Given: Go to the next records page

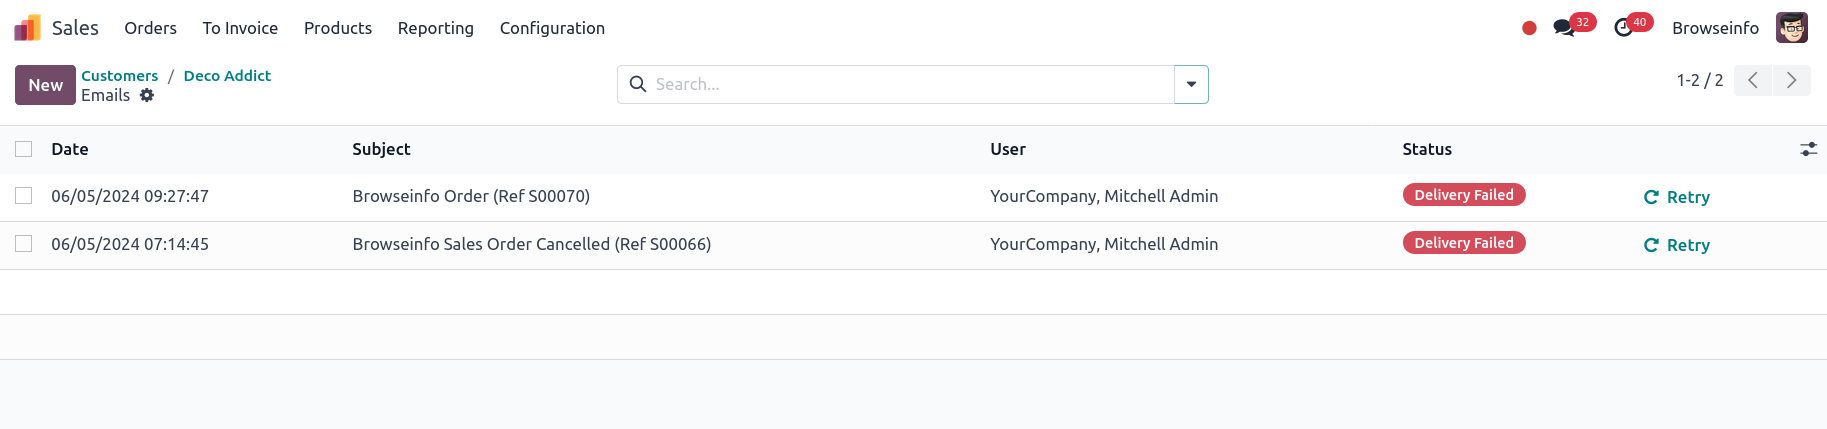Looking at the screenshot, I should [1791, 80].
